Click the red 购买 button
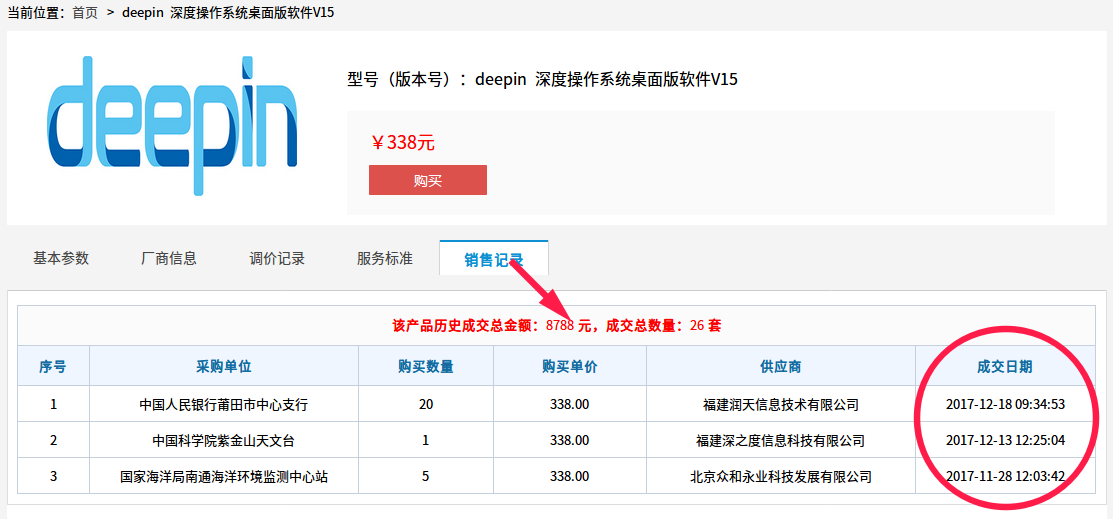Screen dimensions: 1113x519 (427, 180)
